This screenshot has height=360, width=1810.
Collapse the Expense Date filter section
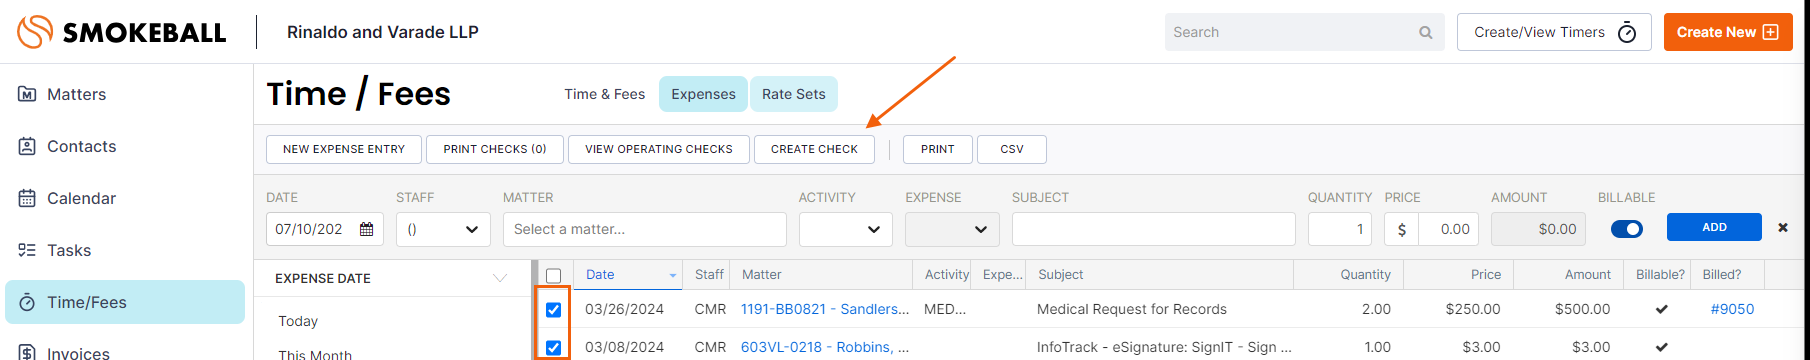(x=500, y=278)
